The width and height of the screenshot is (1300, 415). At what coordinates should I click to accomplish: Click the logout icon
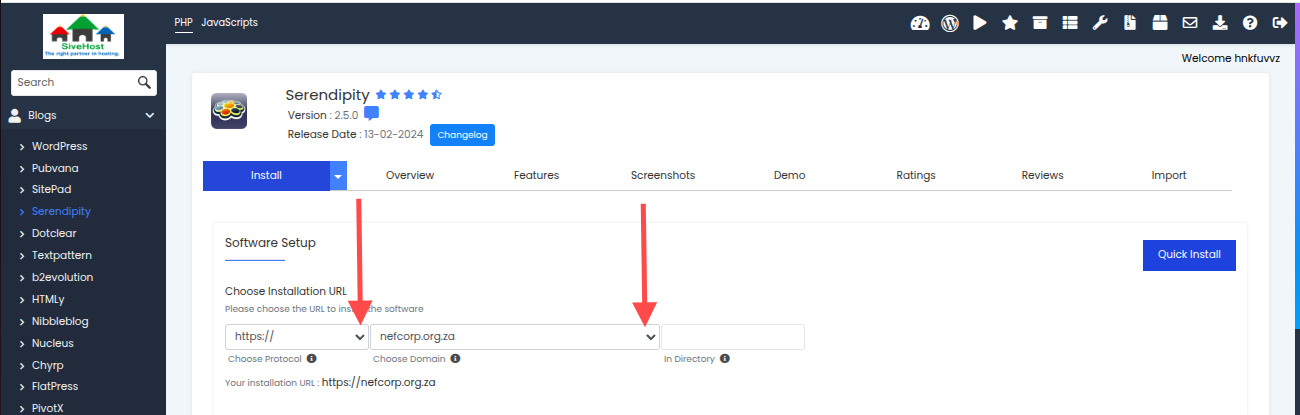[1279, 22]
